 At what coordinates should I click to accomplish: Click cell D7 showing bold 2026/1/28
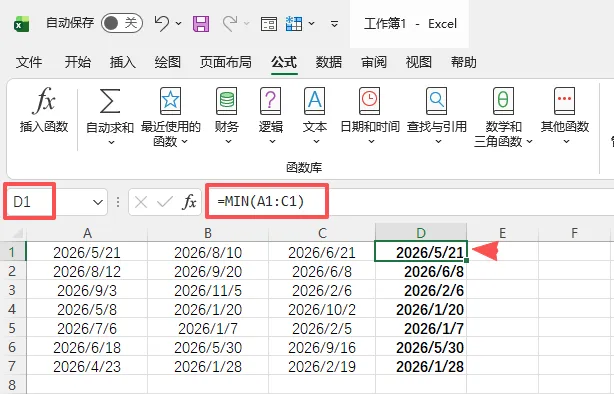point(421,366)
